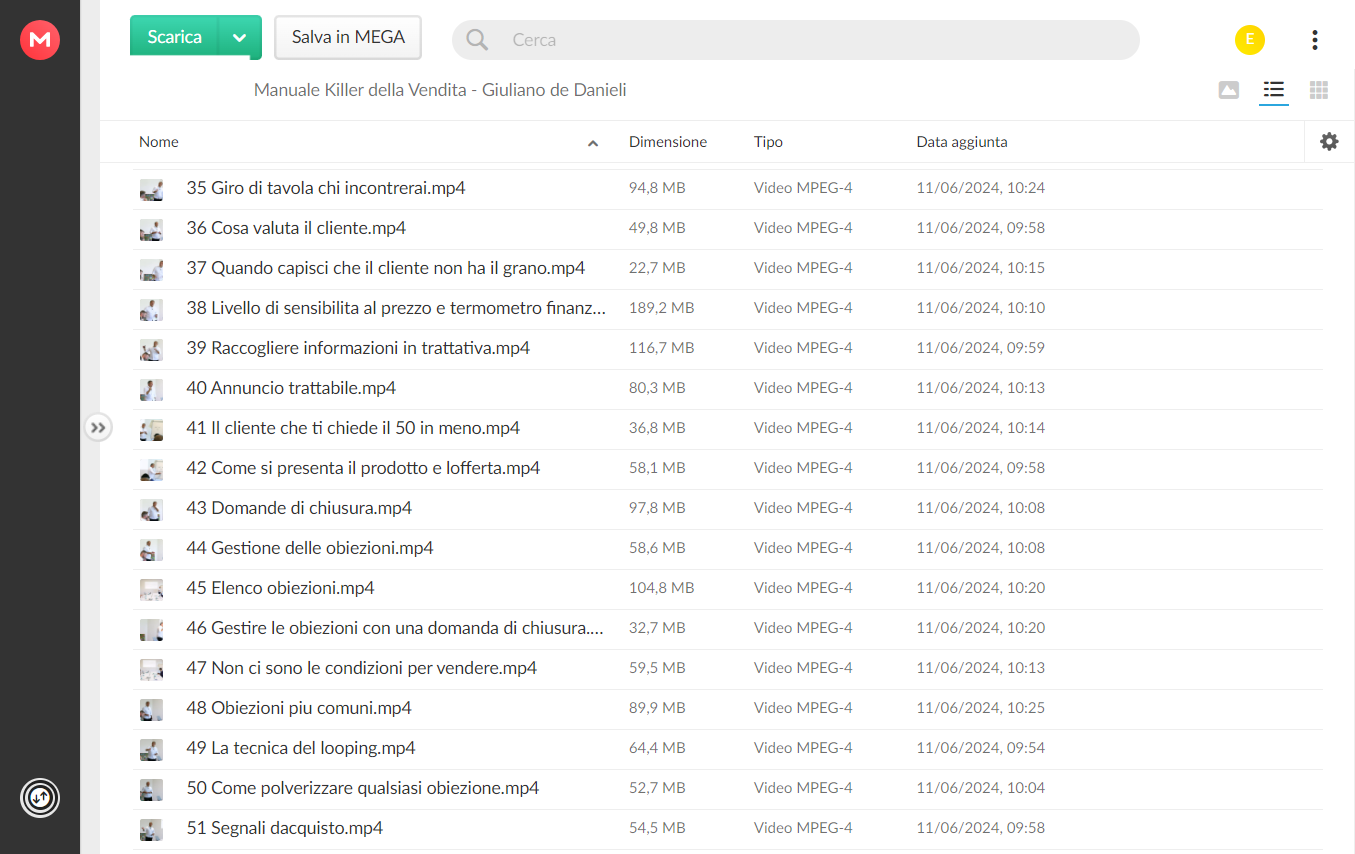The width and height of the screenshot is (1355, 854).
Task: Open the yellow user avatar E
Action: (1250, 40)
